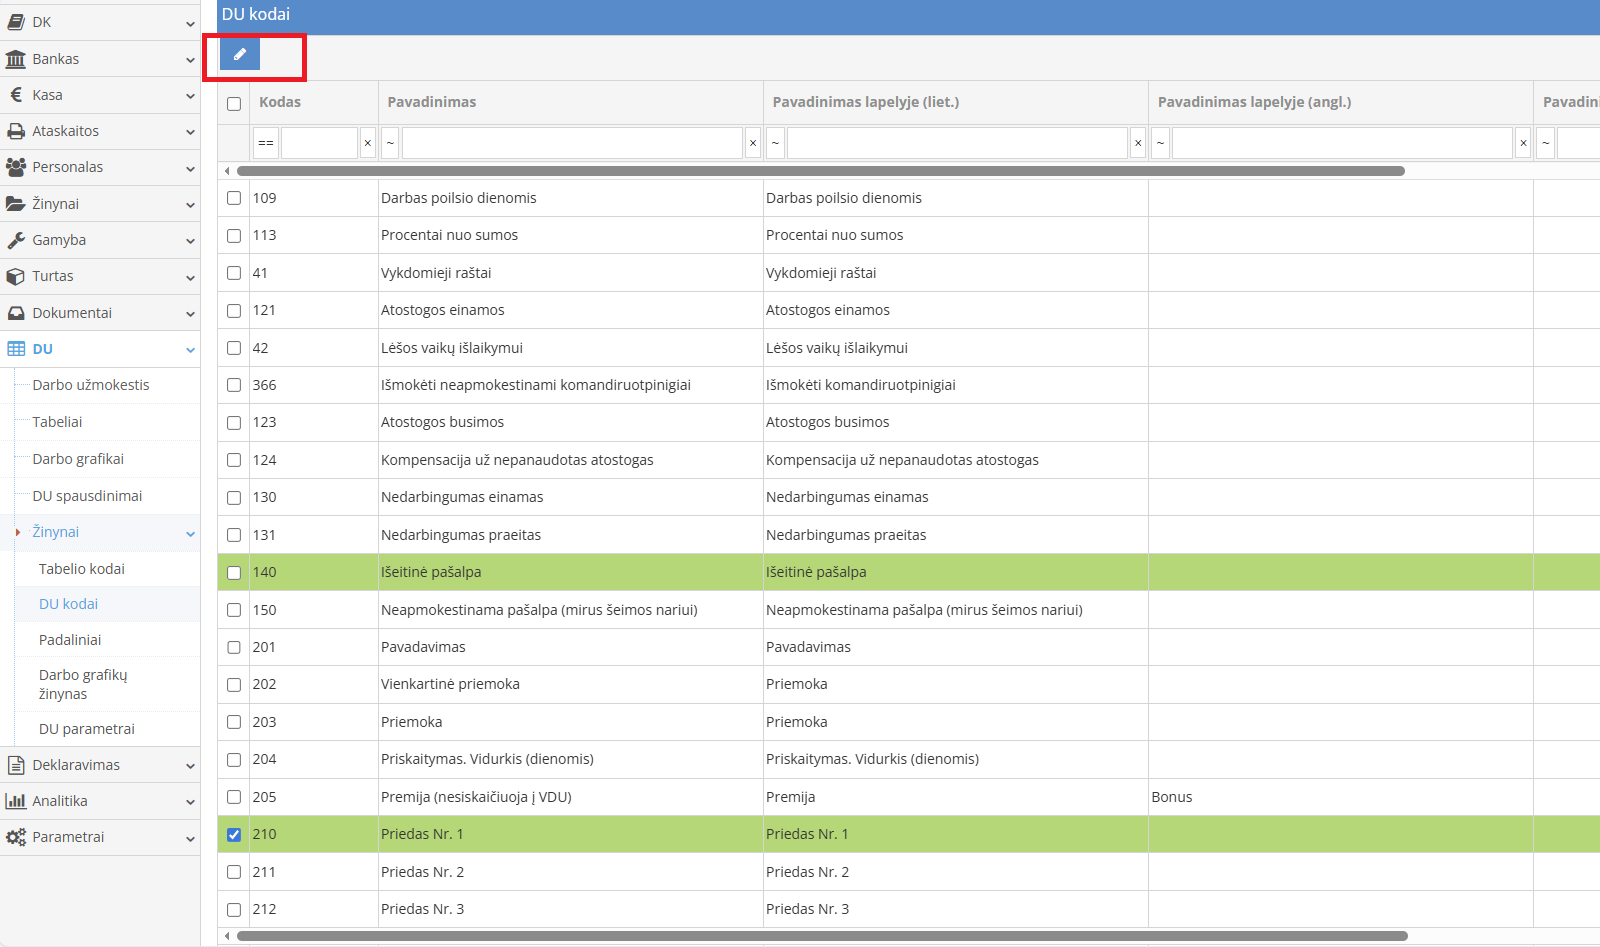Viewport: 1600px width, 947px height.
Task: Open Tabelio kodai in sidebar
Action: coord(82,569)
